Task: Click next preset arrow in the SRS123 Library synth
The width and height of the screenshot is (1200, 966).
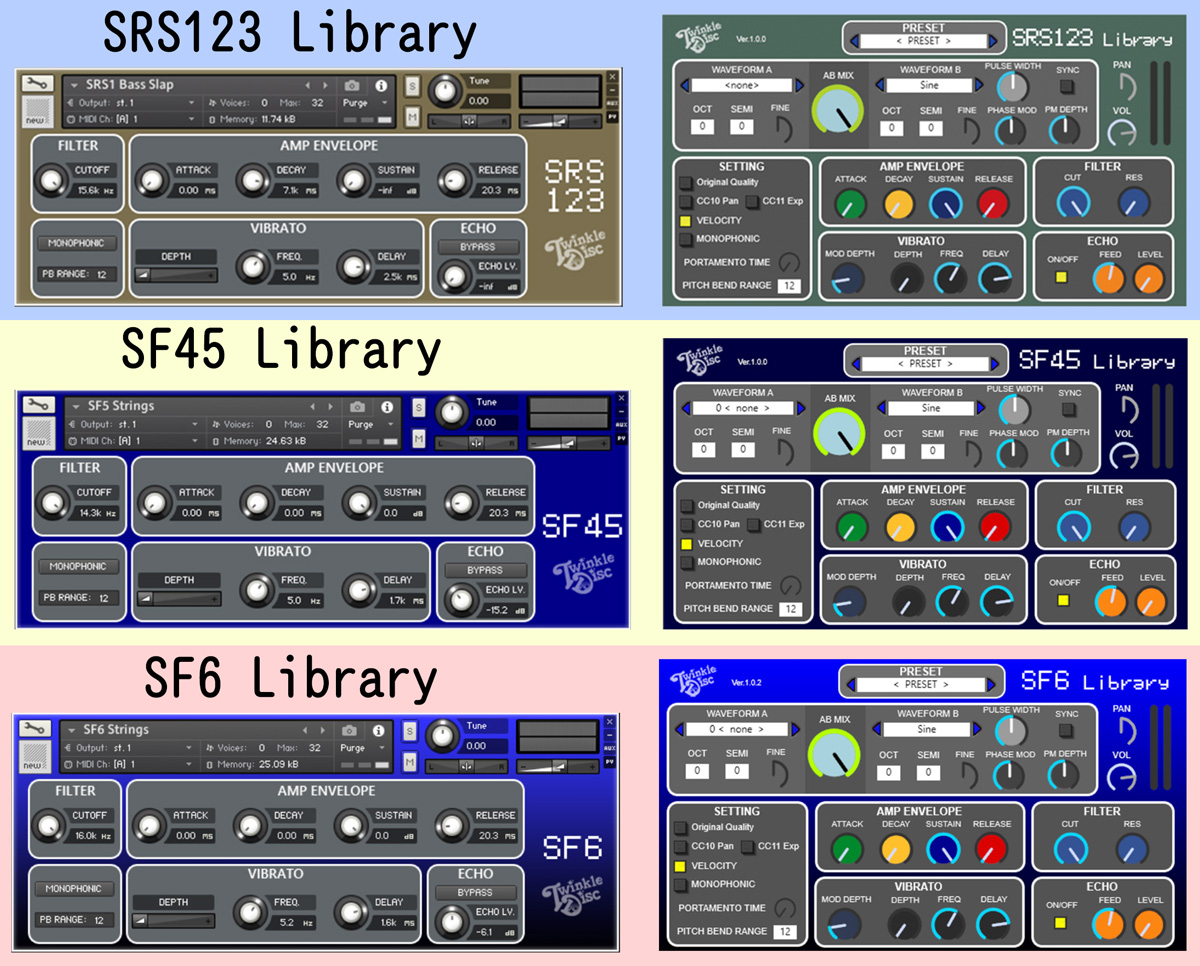Action: click(992, 41)
